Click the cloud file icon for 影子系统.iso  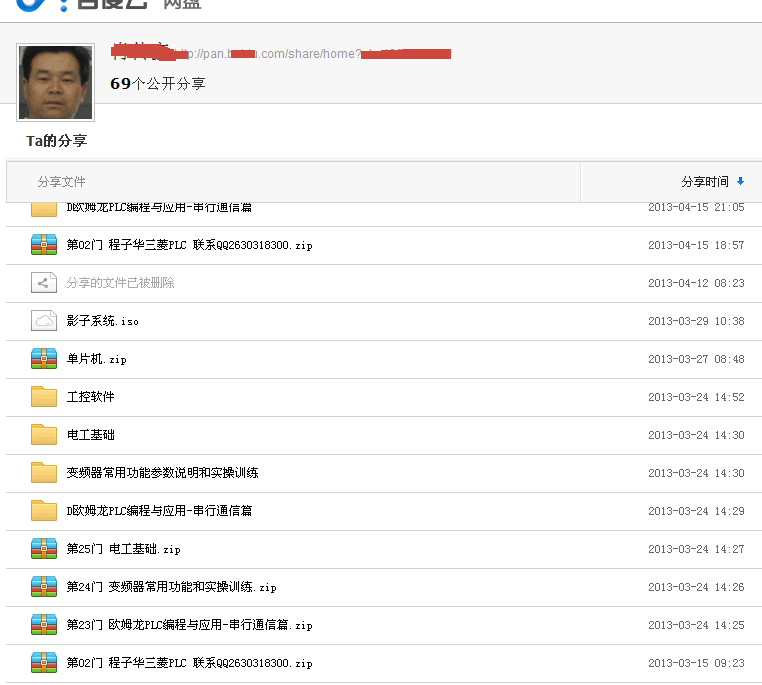click(x=44, y=321)
